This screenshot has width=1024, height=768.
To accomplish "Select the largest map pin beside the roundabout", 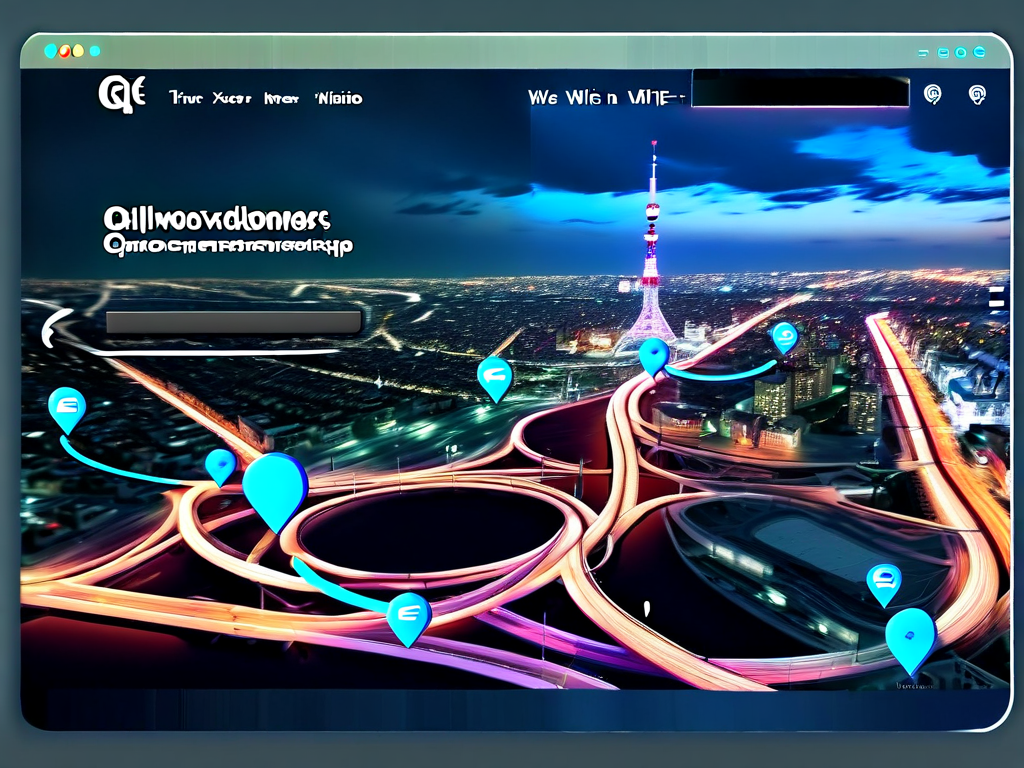I will (x=275, y=487).
